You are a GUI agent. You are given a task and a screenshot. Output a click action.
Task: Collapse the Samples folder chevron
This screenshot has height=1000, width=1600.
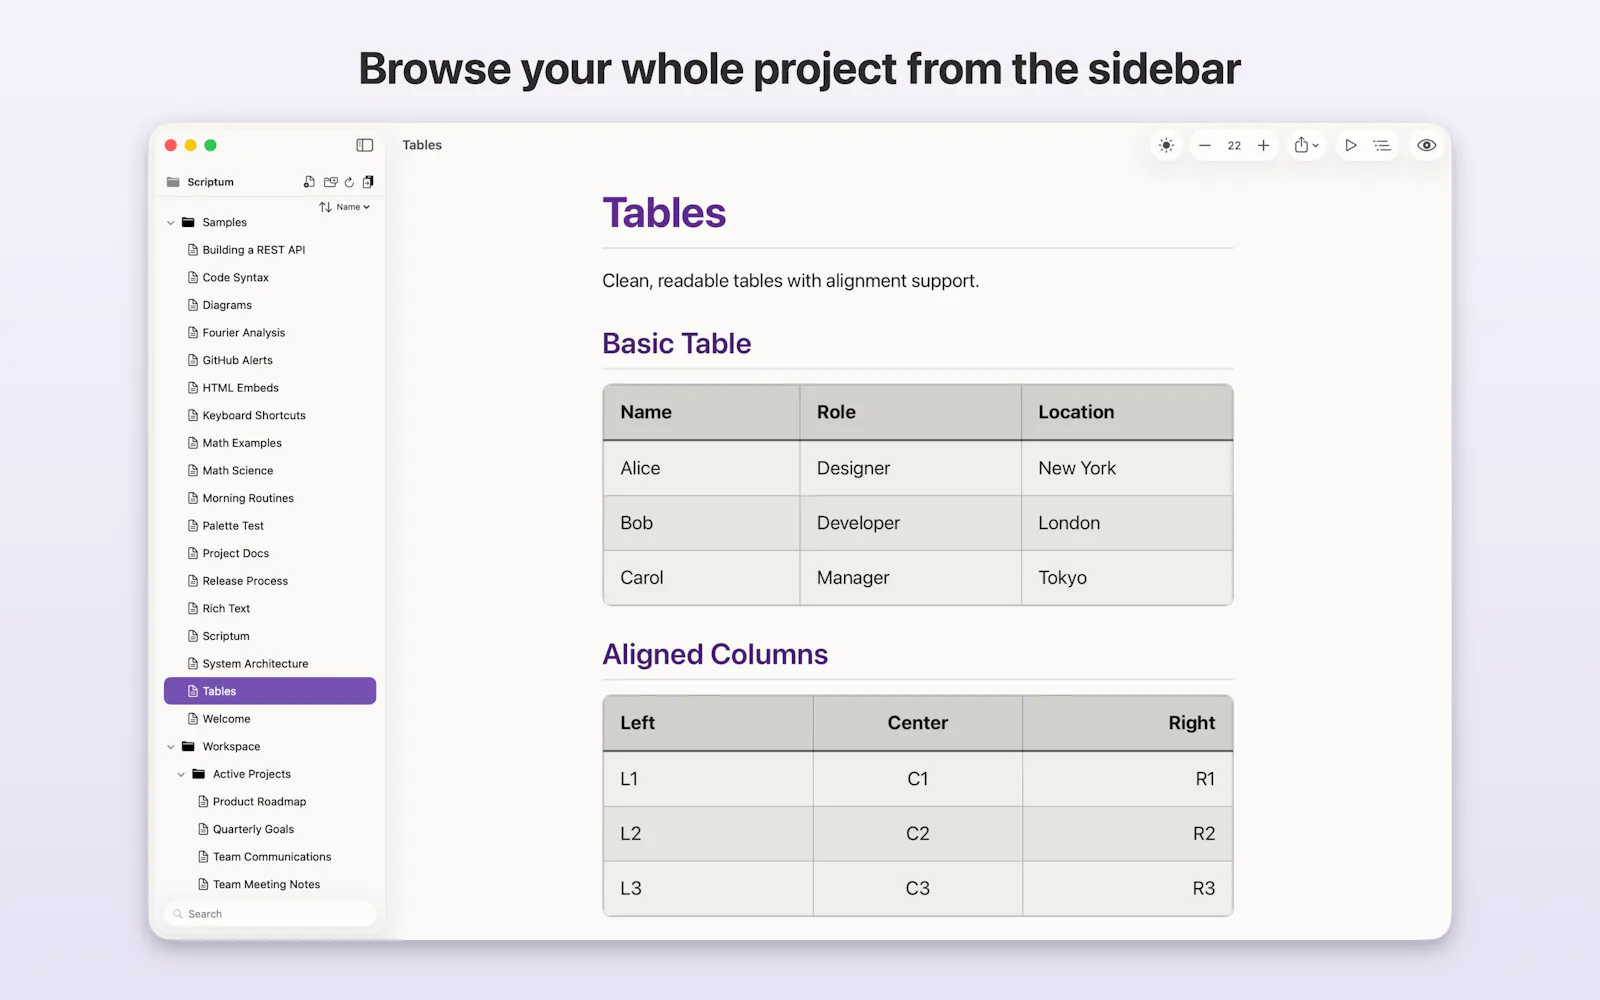pyautogui.click(x=171, y=223)
